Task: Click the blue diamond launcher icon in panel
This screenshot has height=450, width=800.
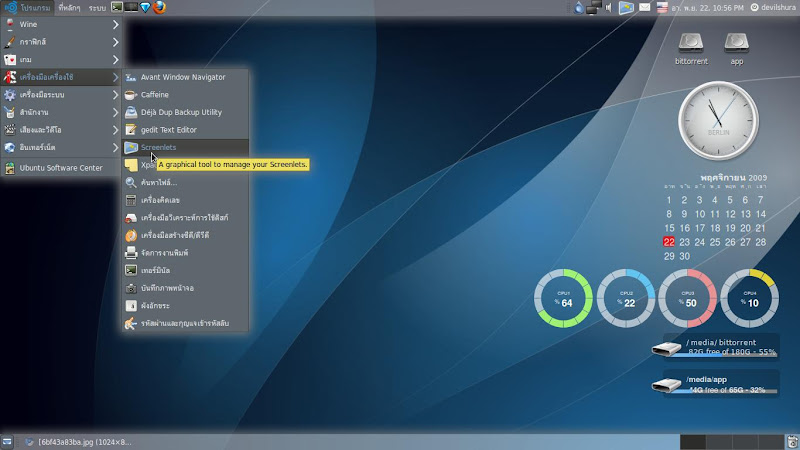Action: pos(145,7)
